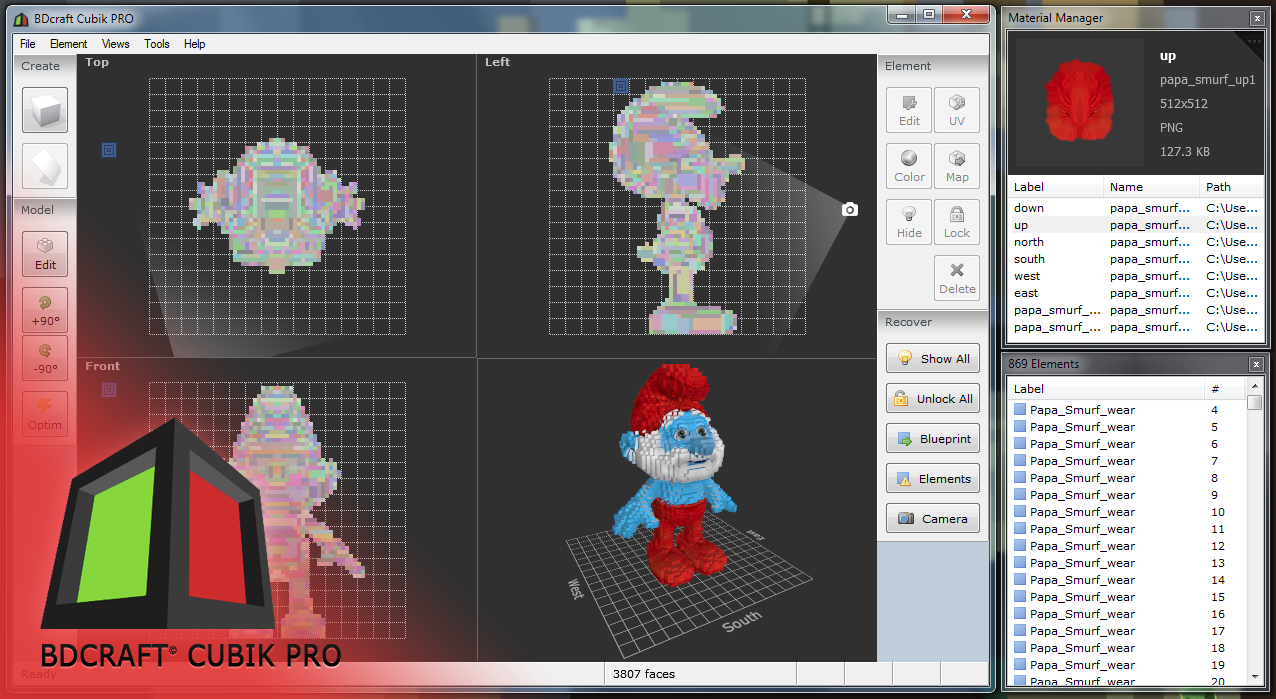Image resolution: width=1276 pixels, height=699 pixels.
Task: Select Papa_Smurf_wear element number 7
Action: pos(1128,461)
